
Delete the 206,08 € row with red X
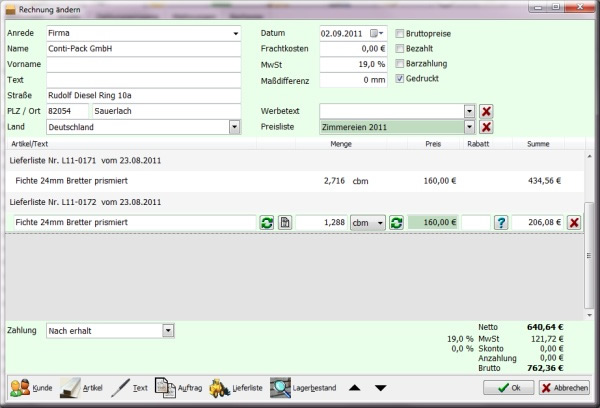point(574,222)
